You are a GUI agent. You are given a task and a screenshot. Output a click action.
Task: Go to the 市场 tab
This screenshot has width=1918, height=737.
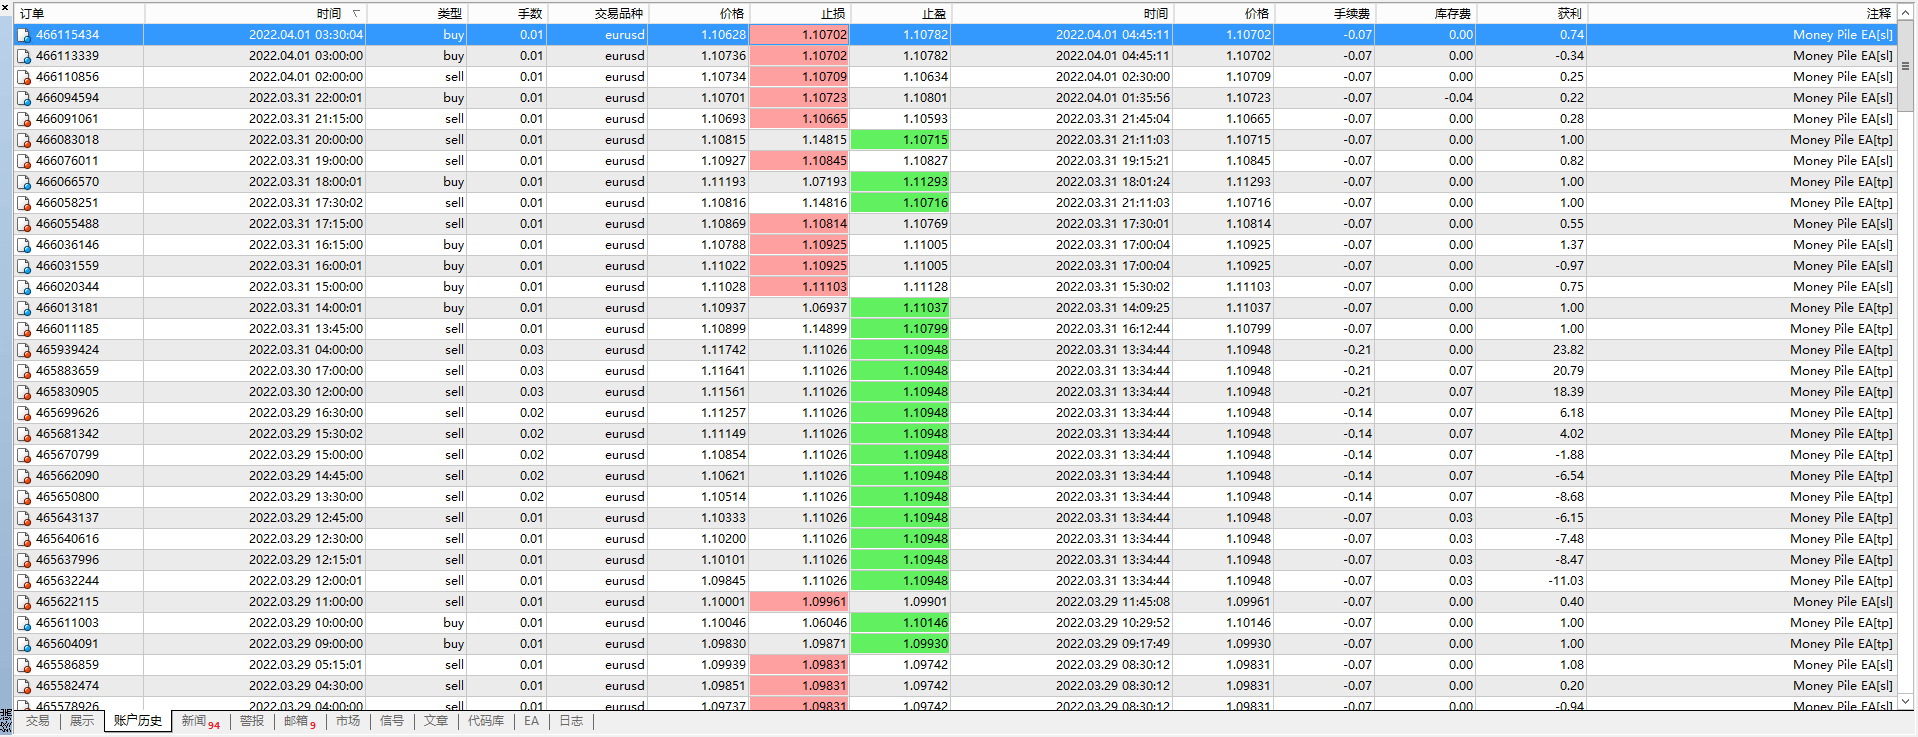click(348, 721)
